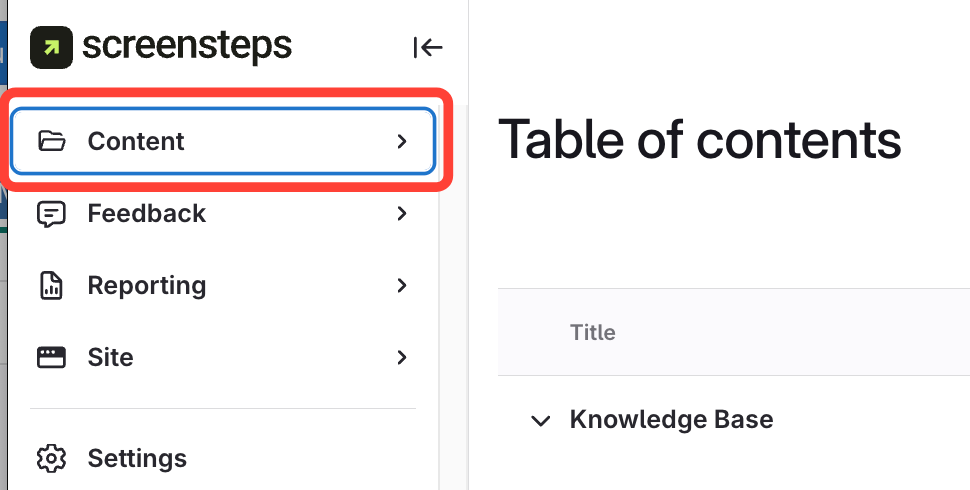
Task: Select the Reporting menu label
Action: pos(147,286)
